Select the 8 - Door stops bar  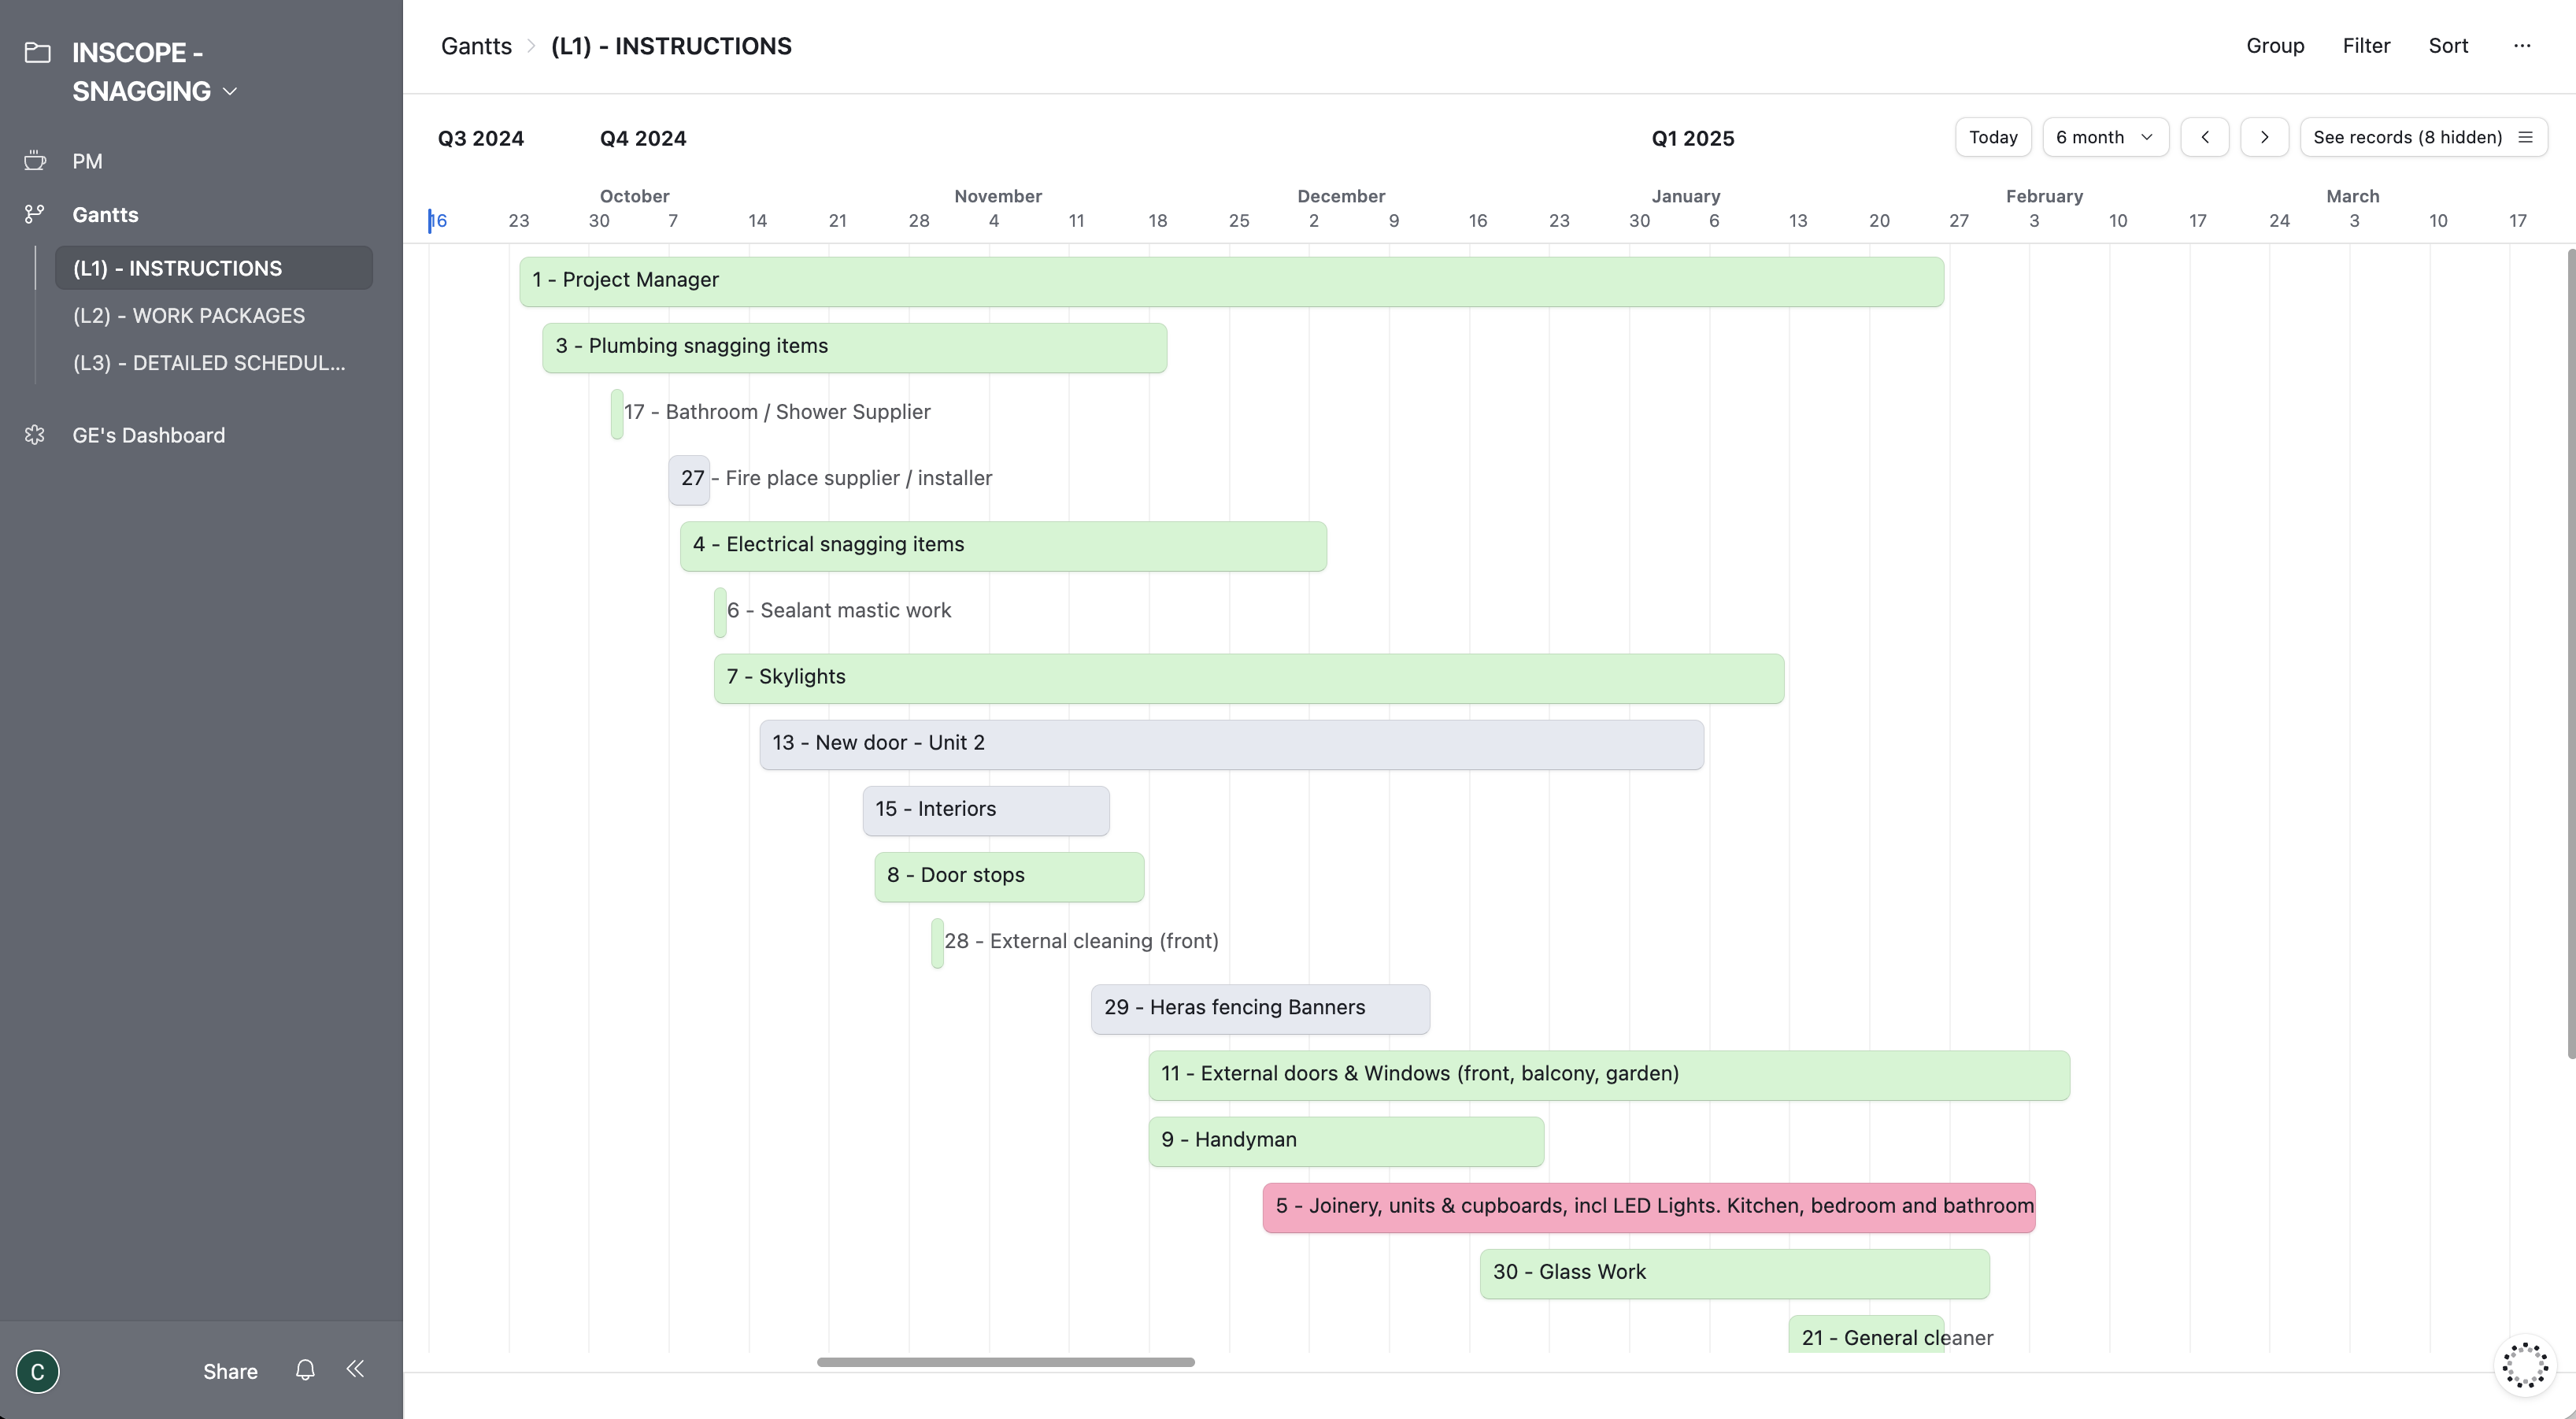click(x=1009, y=876)
